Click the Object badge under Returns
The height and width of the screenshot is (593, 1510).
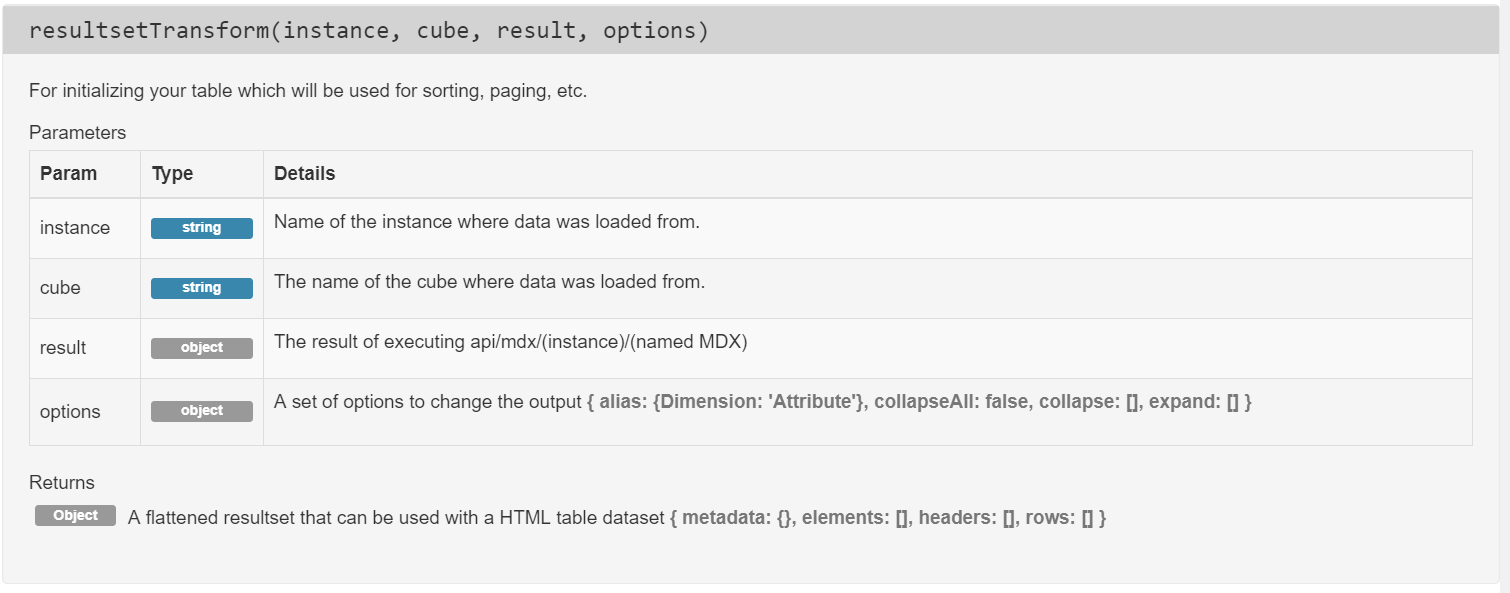[76, 516]
